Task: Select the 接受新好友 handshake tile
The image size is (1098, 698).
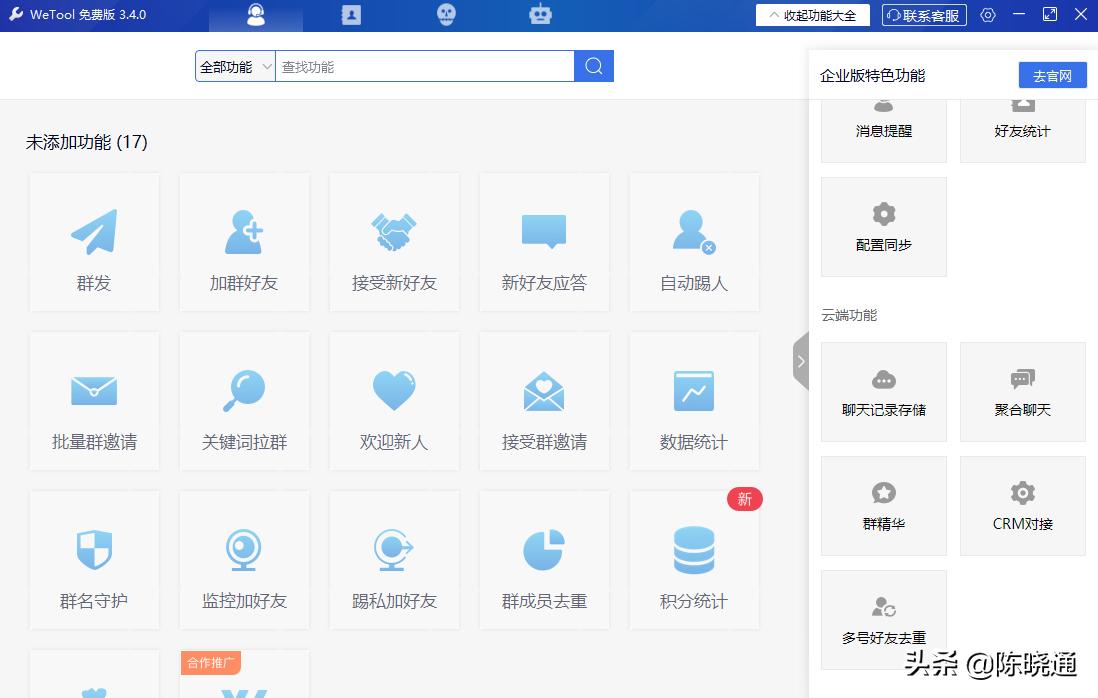Action: tap(394, 242)
